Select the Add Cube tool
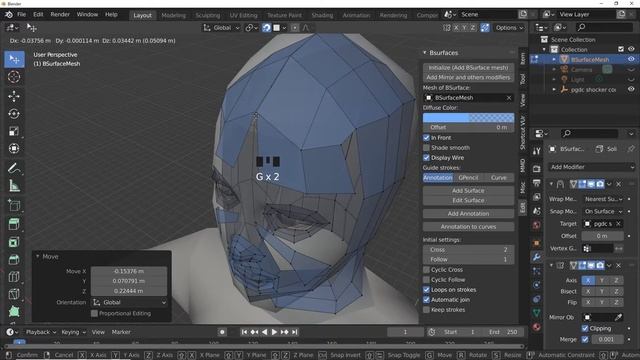The width and height of the screenshot is (640, 360). [x=14, y=205]
